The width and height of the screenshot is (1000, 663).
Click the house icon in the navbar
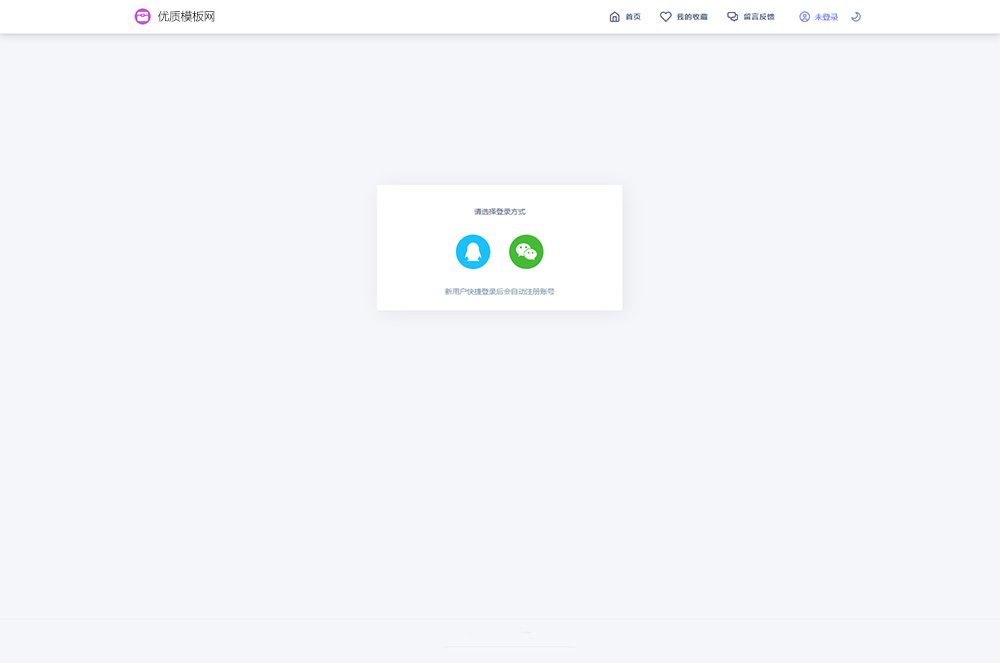click(x=615, y=17)
